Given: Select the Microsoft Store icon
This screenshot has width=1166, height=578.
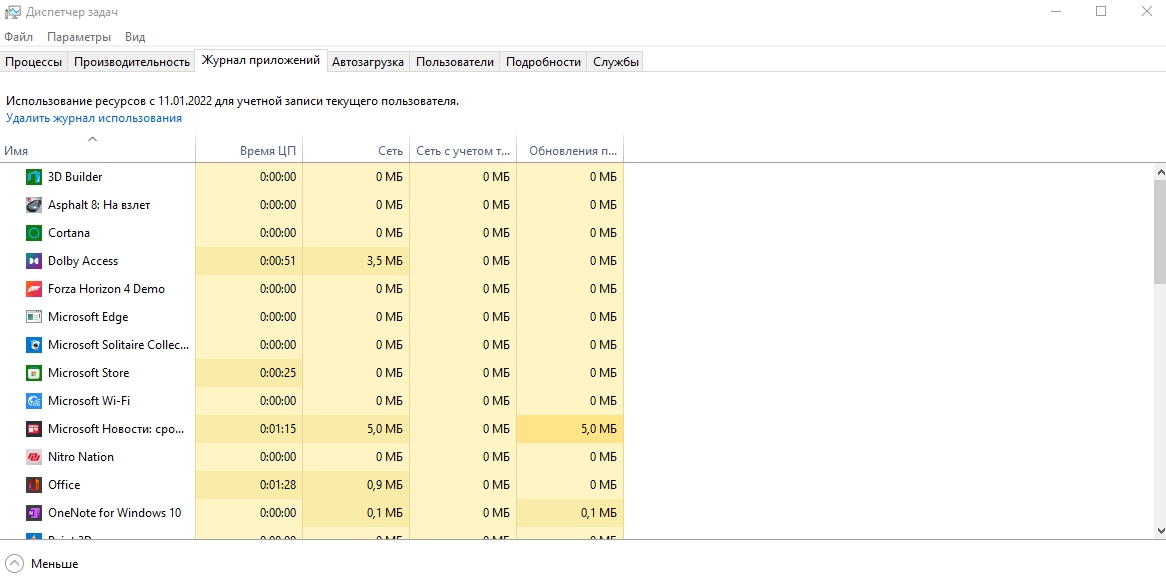Looking at the screenshot, I should tap(34, 373).
